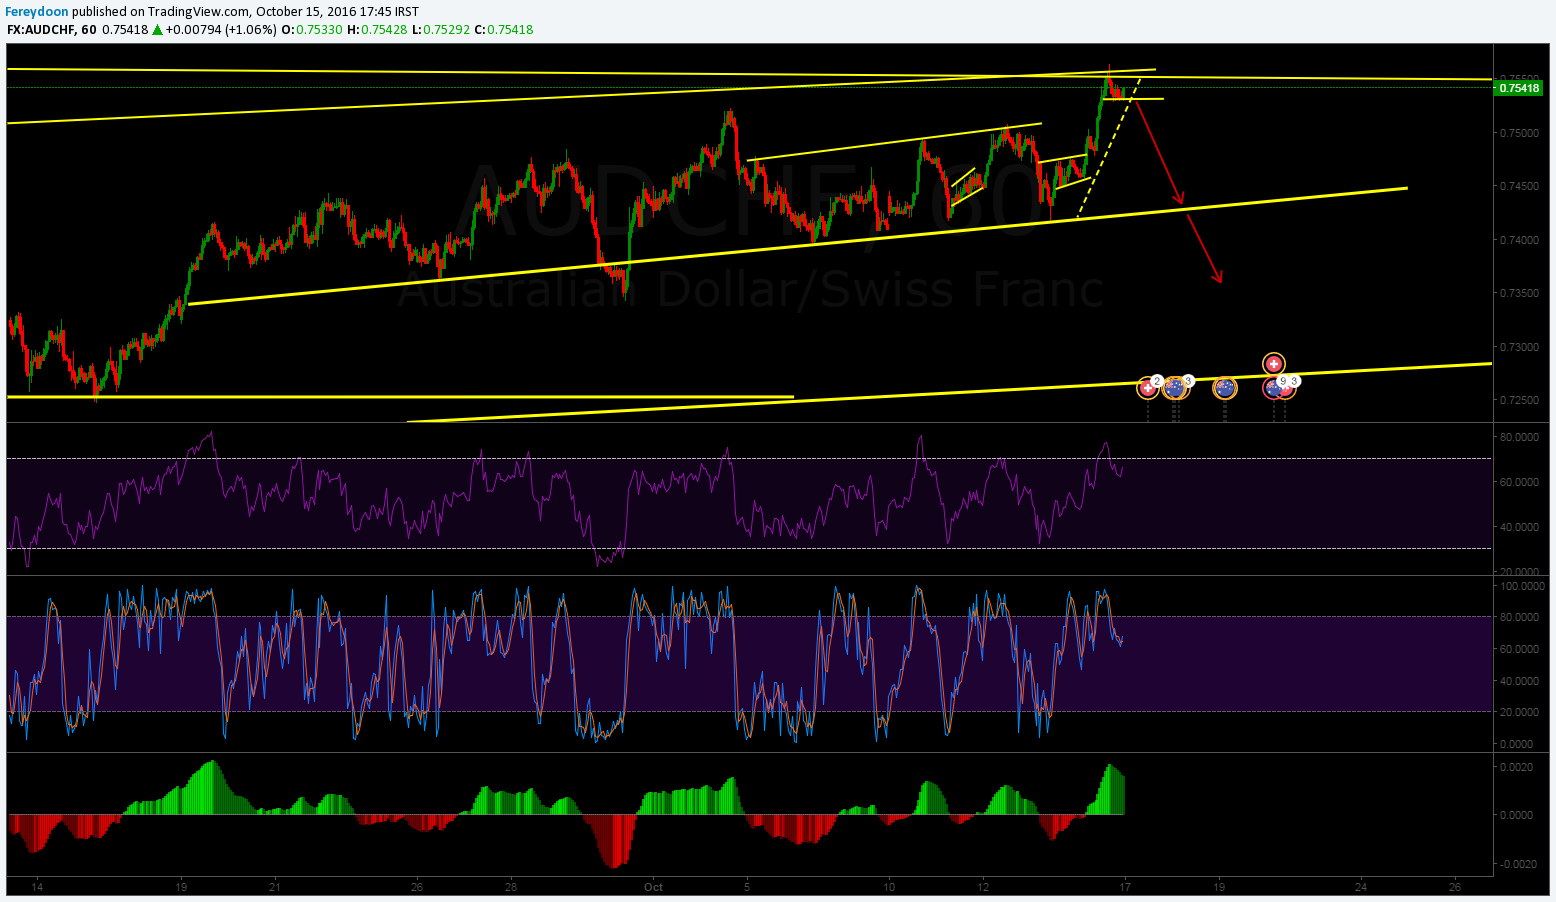Click the 21 date on time axis
The width and height of the screenshot is (1556, 902).
point(274,887)
